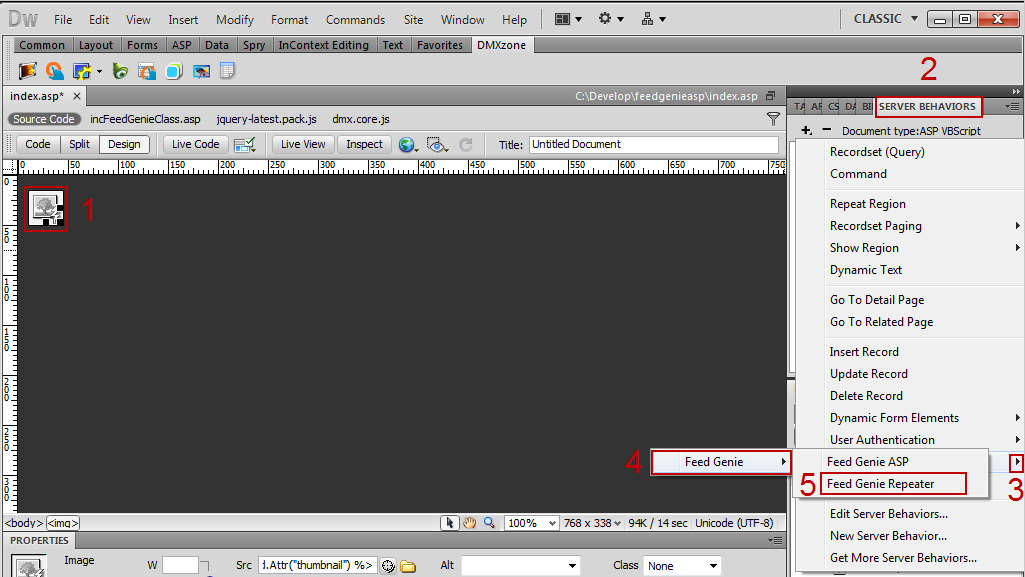
Task: Select the SERVER BEHAVIORS panel tab
Action: point(927,107)
